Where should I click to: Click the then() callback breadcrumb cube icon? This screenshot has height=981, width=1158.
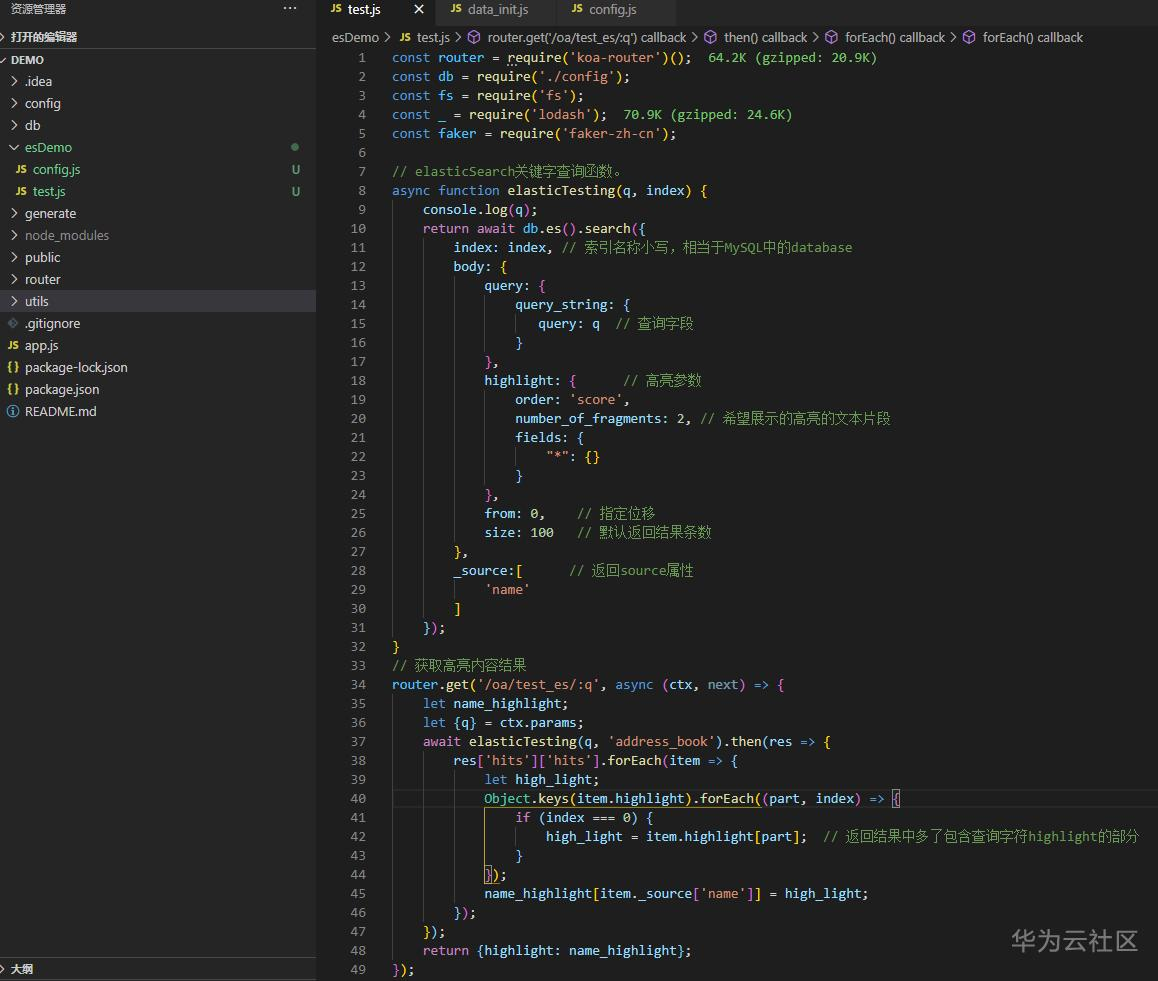pyautogui.click(x=711, y=38)
